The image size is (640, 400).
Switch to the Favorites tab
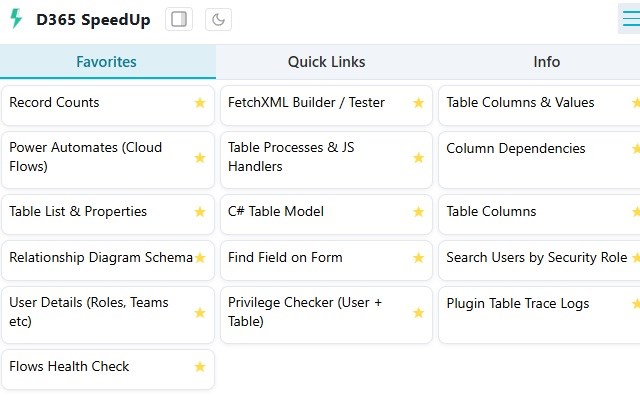108,62
